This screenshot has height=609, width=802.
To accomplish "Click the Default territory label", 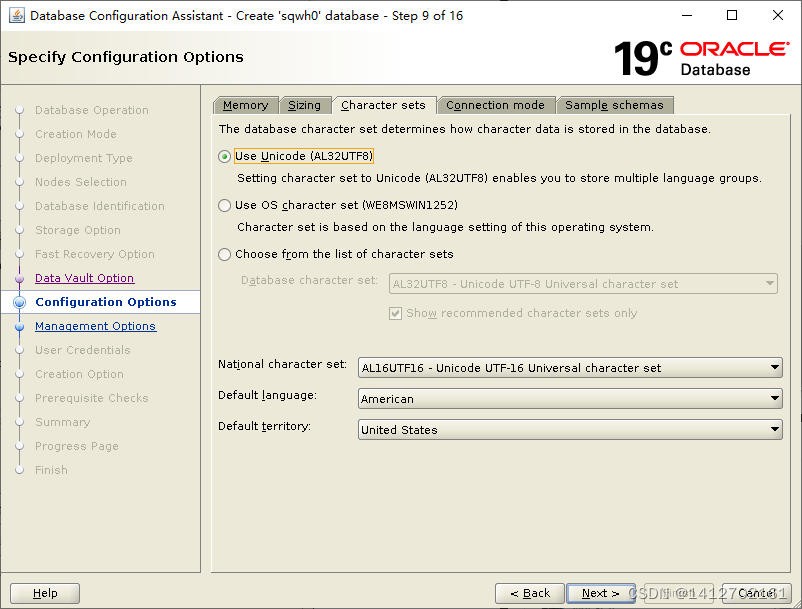I will point(264,426).
